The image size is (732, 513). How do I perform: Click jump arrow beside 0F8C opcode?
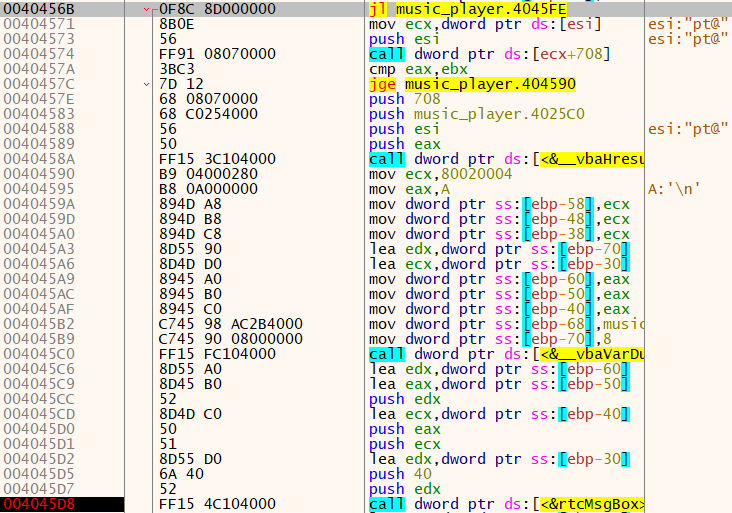(x=146, y=9)
